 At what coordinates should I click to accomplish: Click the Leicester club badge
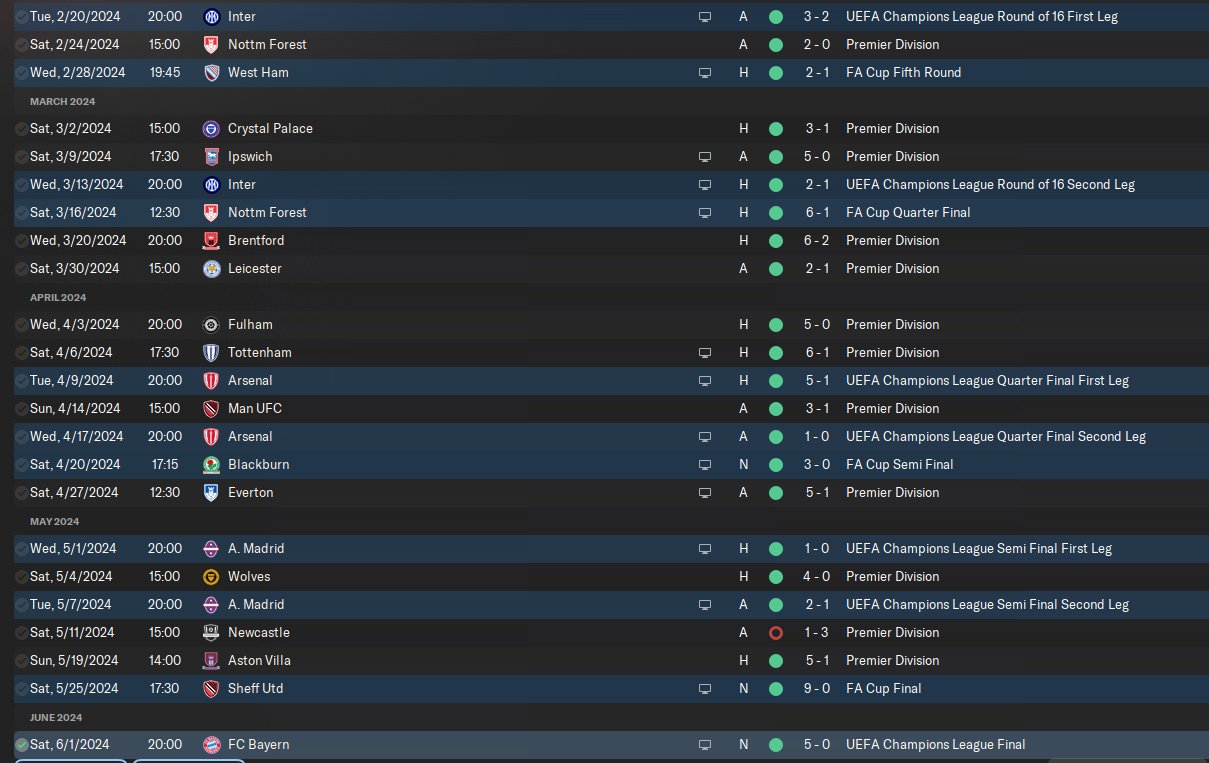coord(211,268)
